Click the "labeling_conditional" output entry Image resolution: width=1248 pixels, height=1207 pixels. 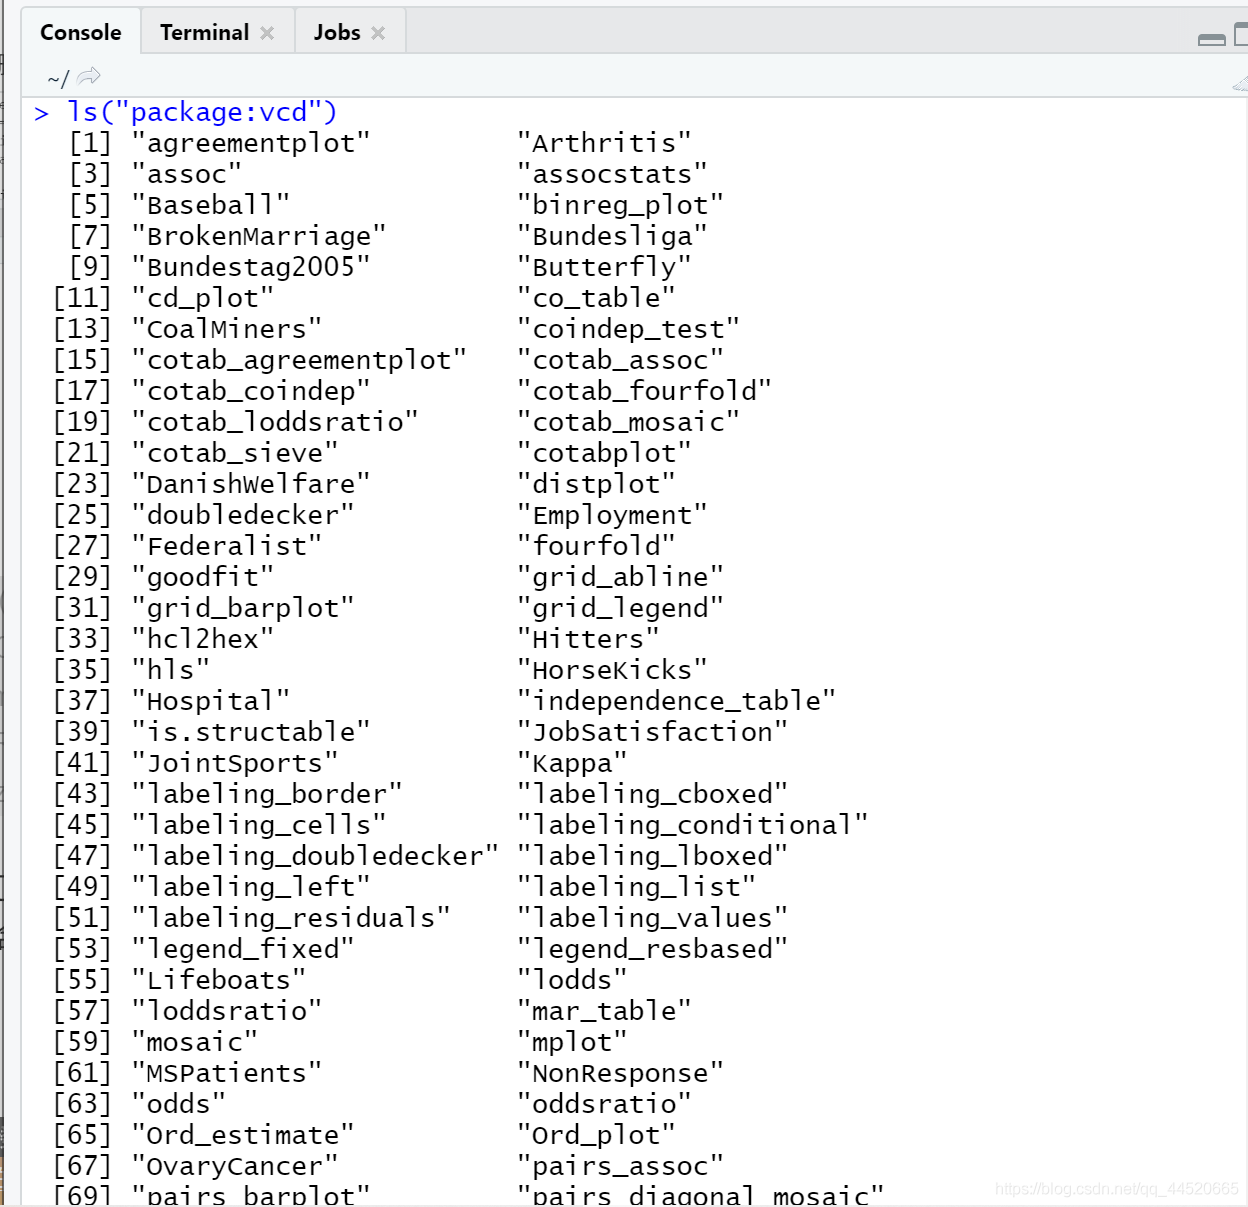692,825
